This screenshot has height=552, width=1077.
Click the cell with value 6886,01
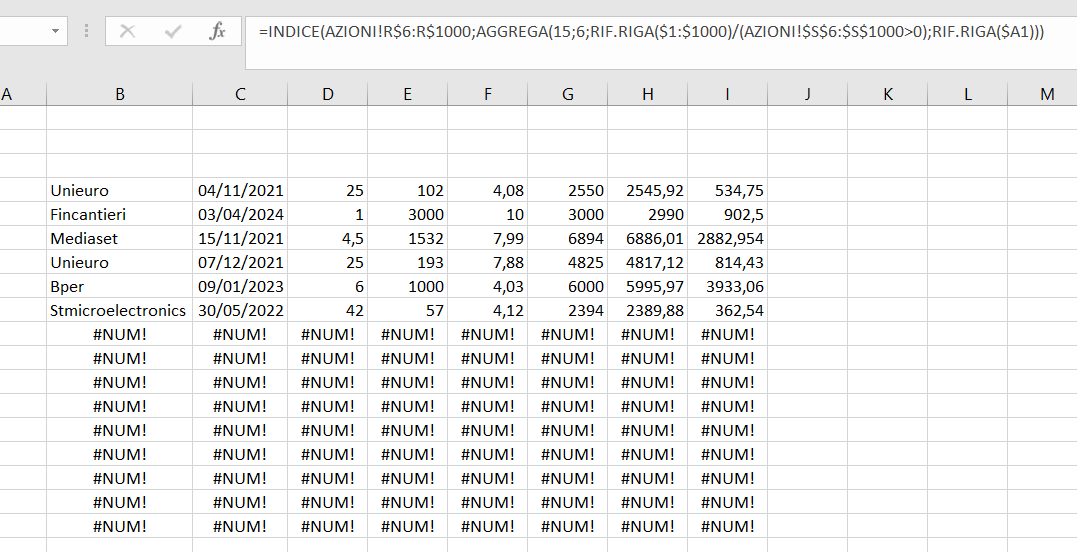tap(648, 238)
